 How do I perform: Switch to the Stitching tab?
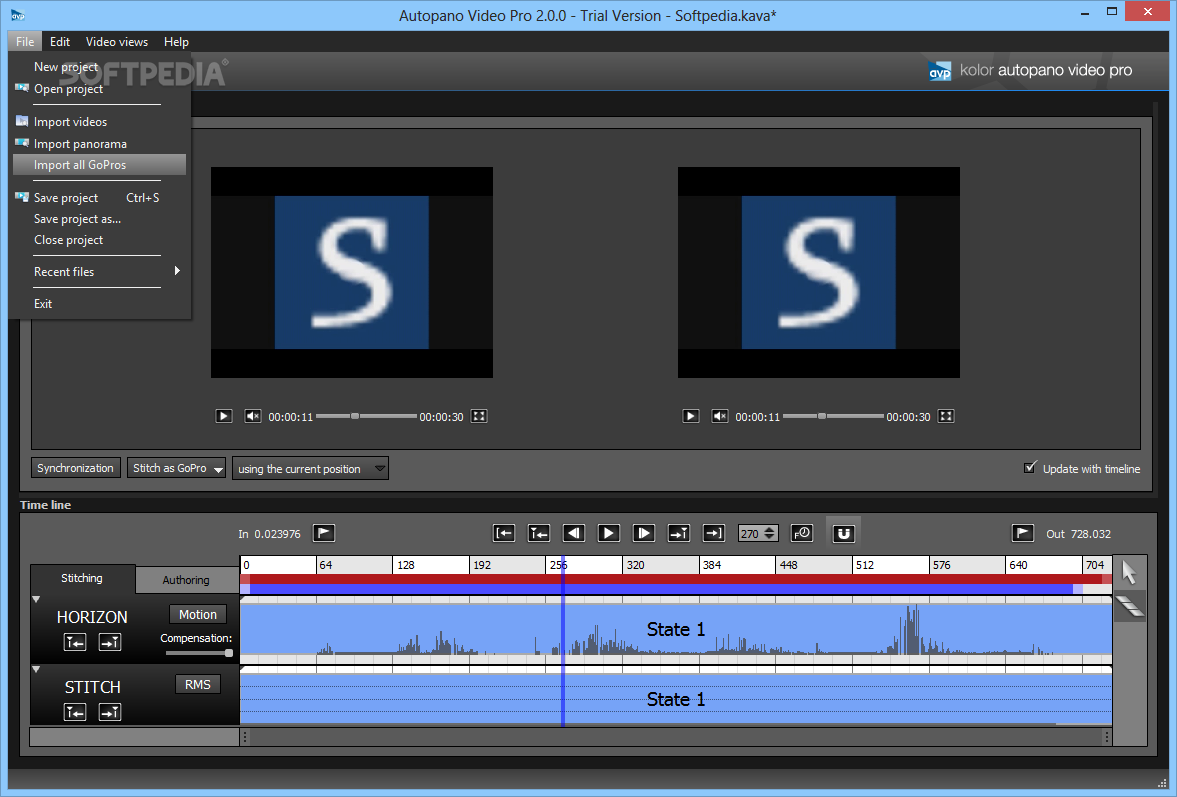click(x=82, y=578)
